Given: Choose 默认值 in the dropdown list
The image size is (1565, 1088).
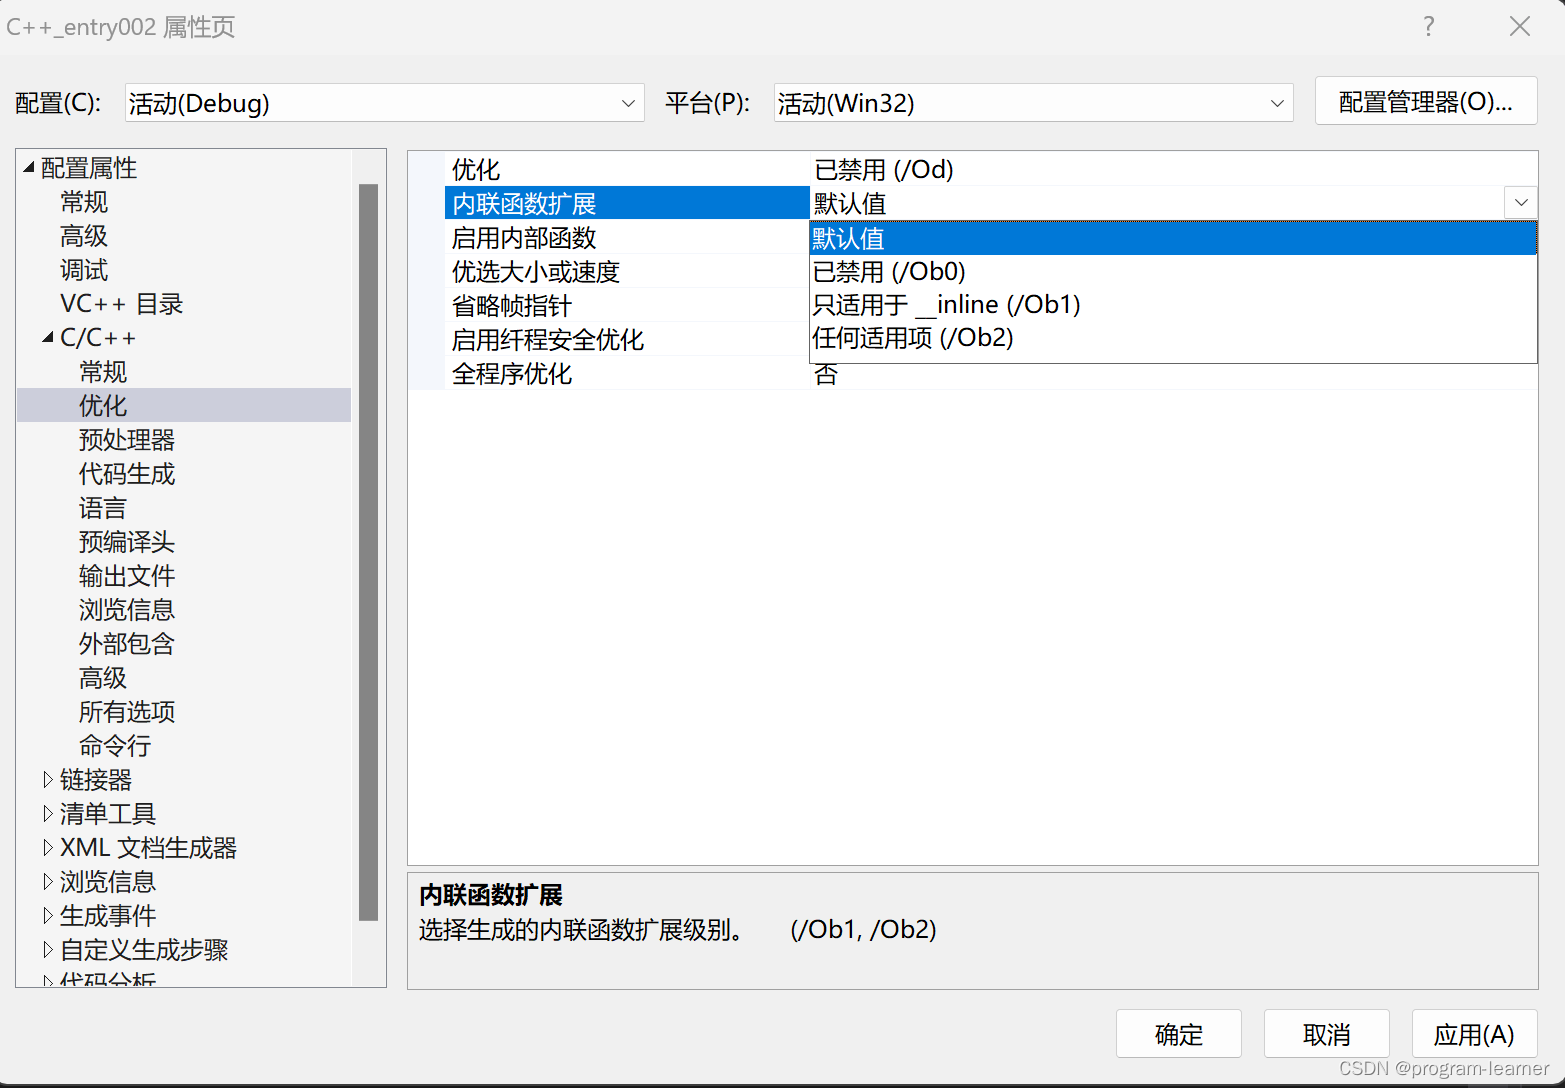Looking at the screenshot, I should tap(1173, 238).
